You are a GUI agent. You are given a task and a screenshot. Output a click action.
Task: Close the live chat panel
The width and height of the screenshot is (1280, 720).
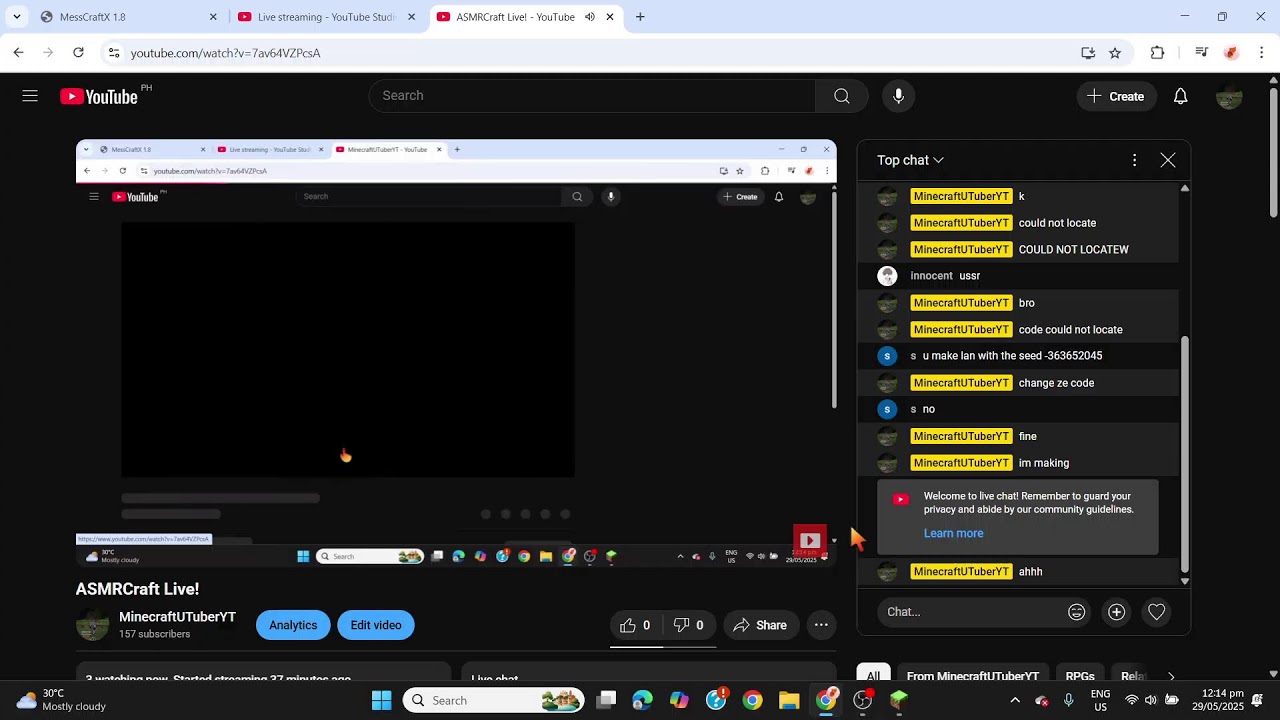(x=1168, y=160)
